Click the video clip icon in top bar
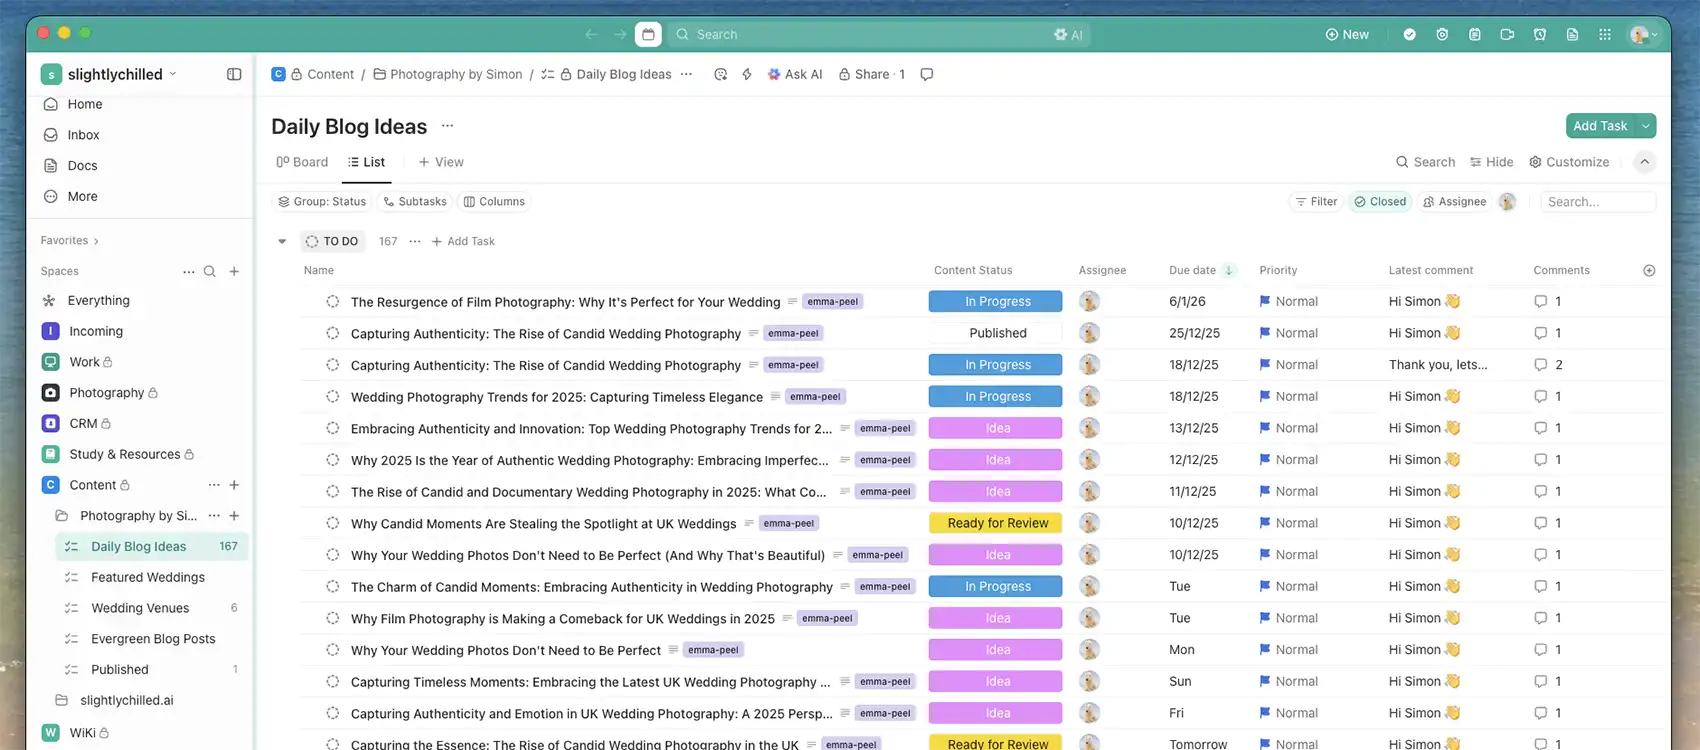 click(1507, 34)
